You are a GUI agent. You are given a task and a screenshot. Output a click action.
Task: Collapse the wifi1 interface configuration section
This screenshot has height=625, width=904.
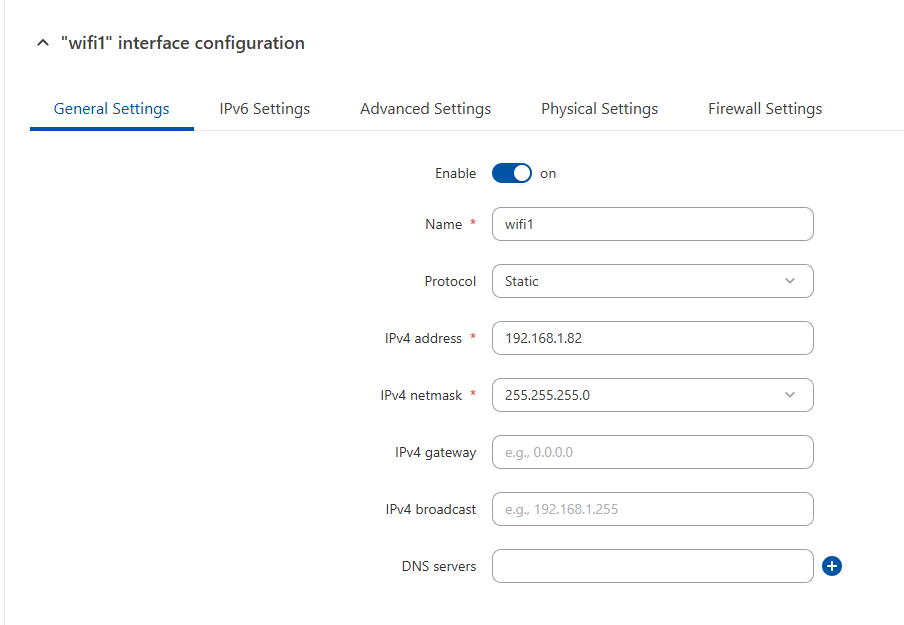pos(42,43)
